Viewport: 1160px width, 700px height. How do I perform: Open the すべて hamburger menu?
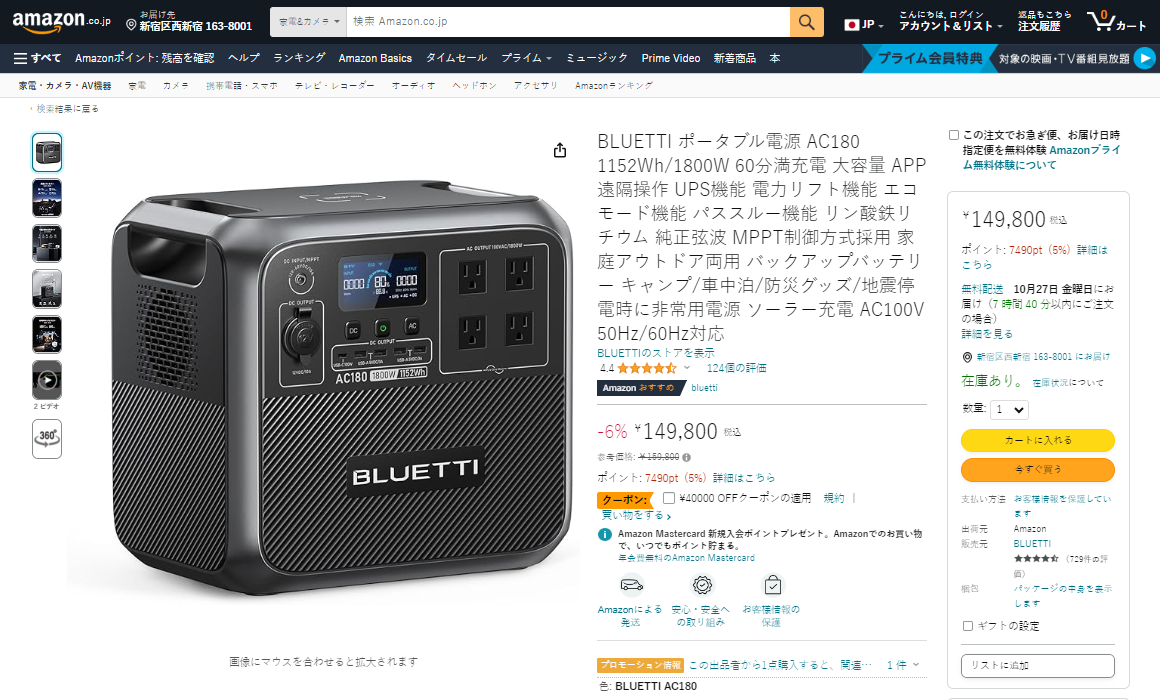click(37, 58)
